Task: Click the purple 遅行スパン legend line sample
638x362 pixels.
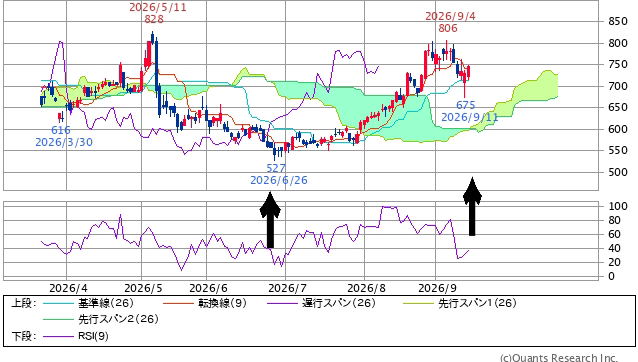Action: coord(282,303)
